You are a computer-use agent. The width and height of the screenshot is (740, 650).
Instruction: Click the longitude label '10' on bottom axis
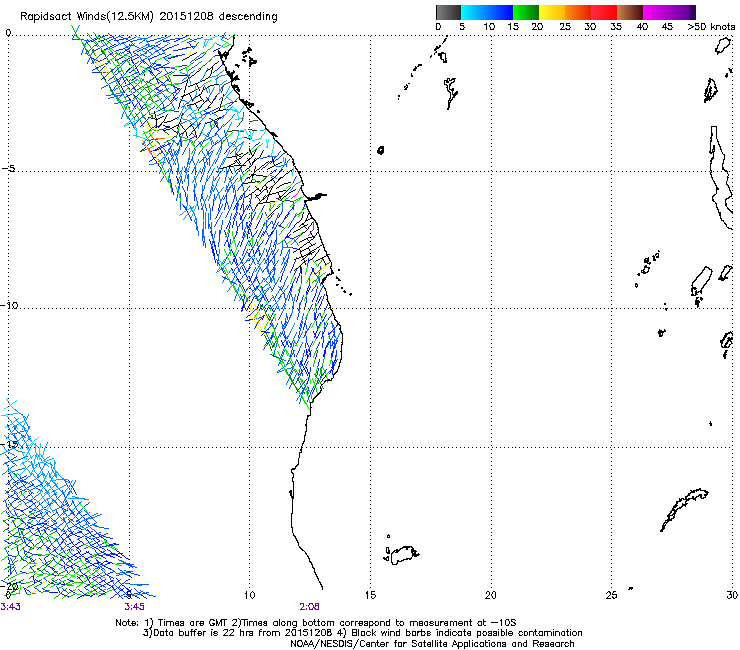(x=250, y=595)
